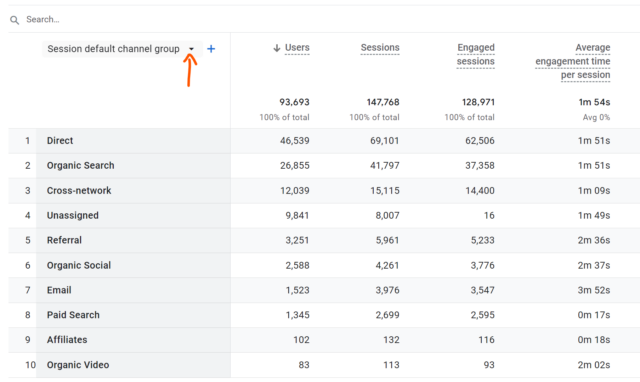Click Direct users value 46,539
The height and width of the screenshot is (382, 640).
point(295,141)
